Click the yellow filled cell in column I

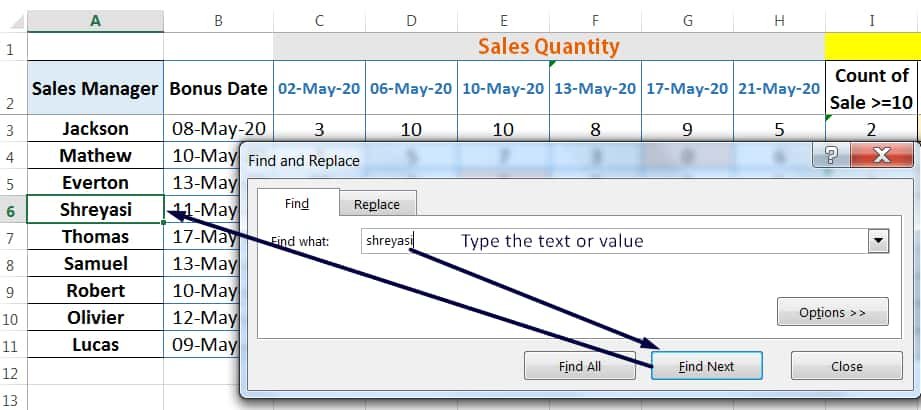[873, 47]
